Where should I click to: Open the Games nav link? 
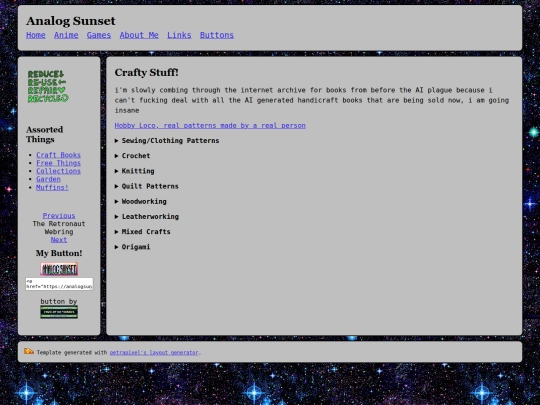point(99,35)
